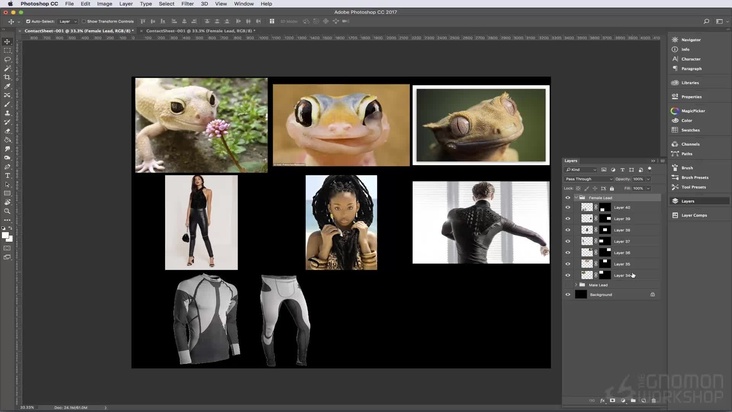Select the Horizontal Type tool
The width and height of the screenshot is (732, 412).
[7, 175]
